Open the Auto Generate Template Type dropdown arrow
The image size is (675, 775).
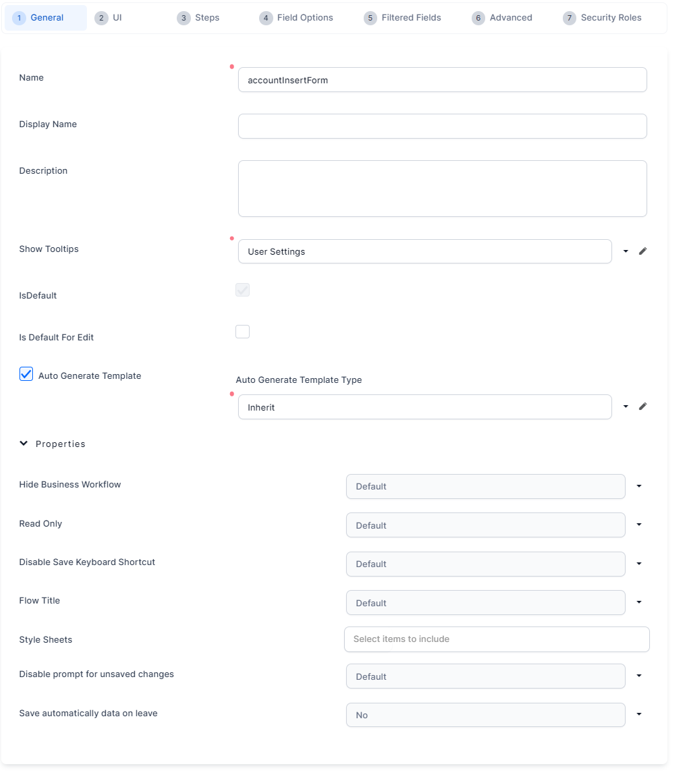[x=626, y=407]
